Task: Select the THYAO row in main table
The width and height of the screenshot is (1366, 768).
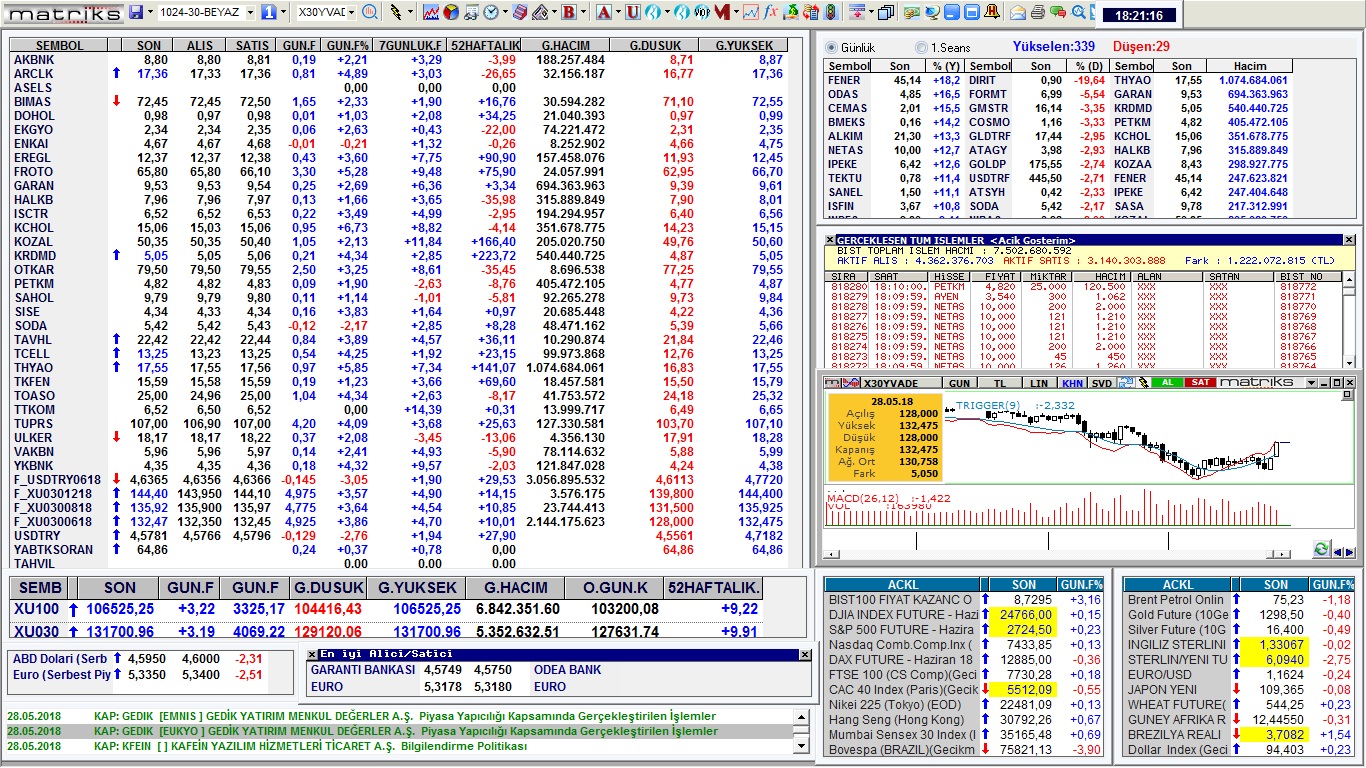Action: (x=398, y=368)
